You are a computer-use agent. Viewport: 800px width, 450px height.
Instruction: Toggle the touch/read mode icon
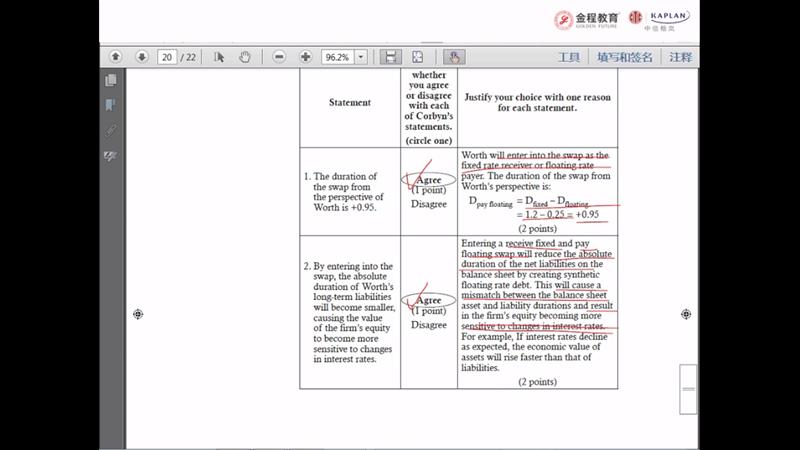click(454, 57)
